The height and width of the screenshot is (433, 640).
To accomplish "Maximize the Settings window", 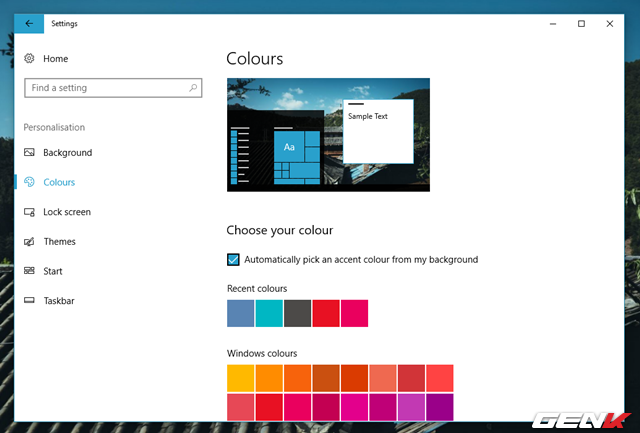I will (x=581, y=24).
